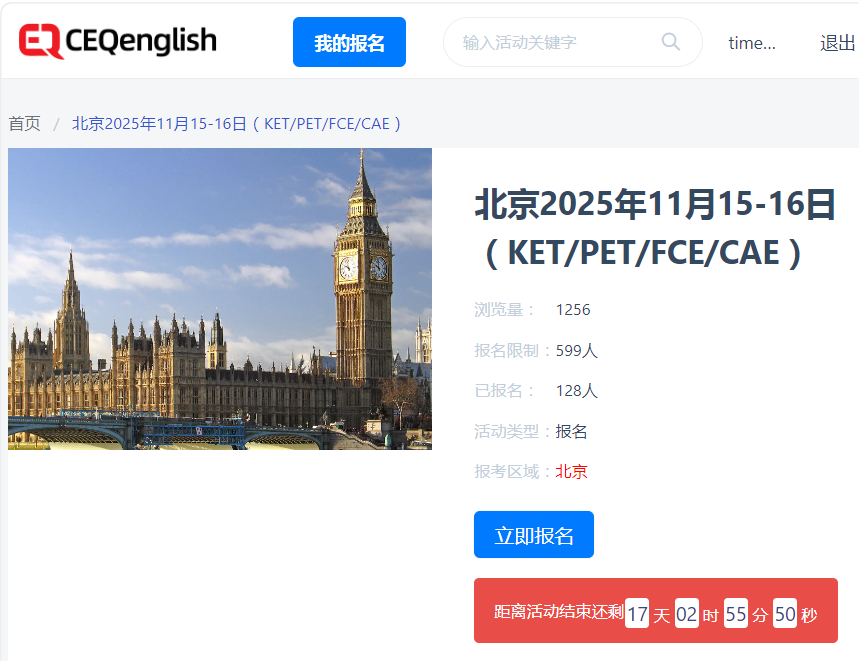This screenshot has height=661, width=859.
Task: Click the red 北京 exam region text
Action: click(x=572, y=471)
